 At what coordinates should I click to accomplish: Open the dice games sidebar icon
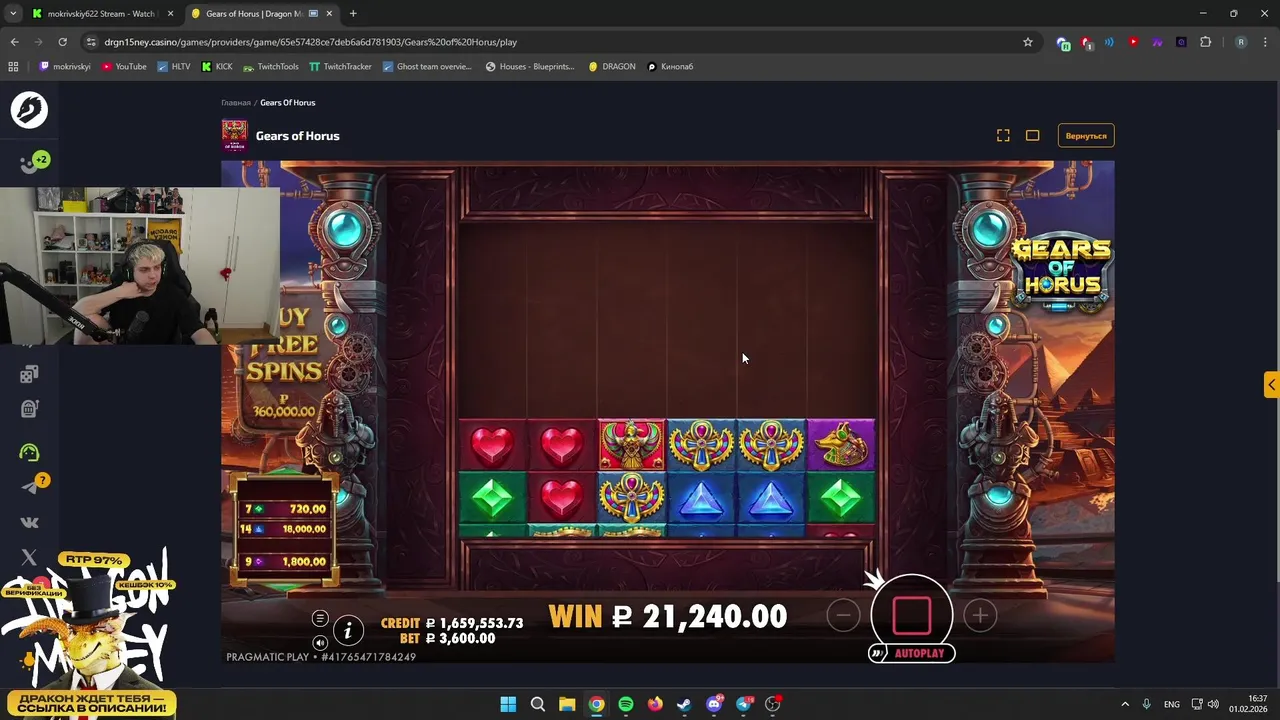29,374
